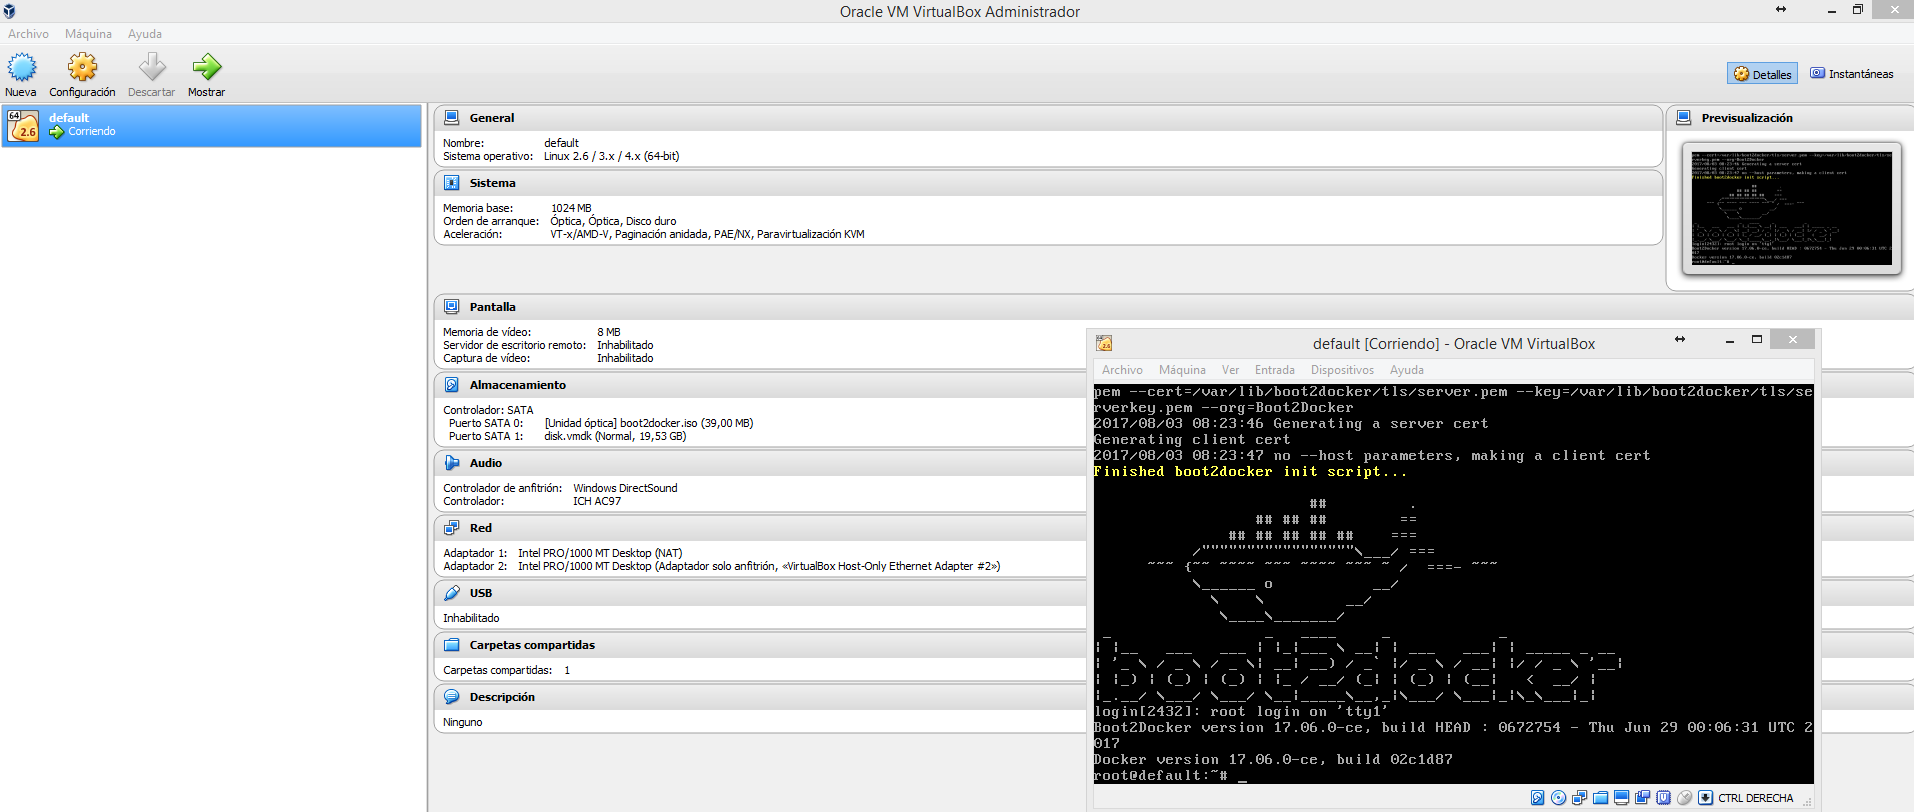Click the Previsualización panel icon
1914x812 pixels.
(x=1684, y=118)
